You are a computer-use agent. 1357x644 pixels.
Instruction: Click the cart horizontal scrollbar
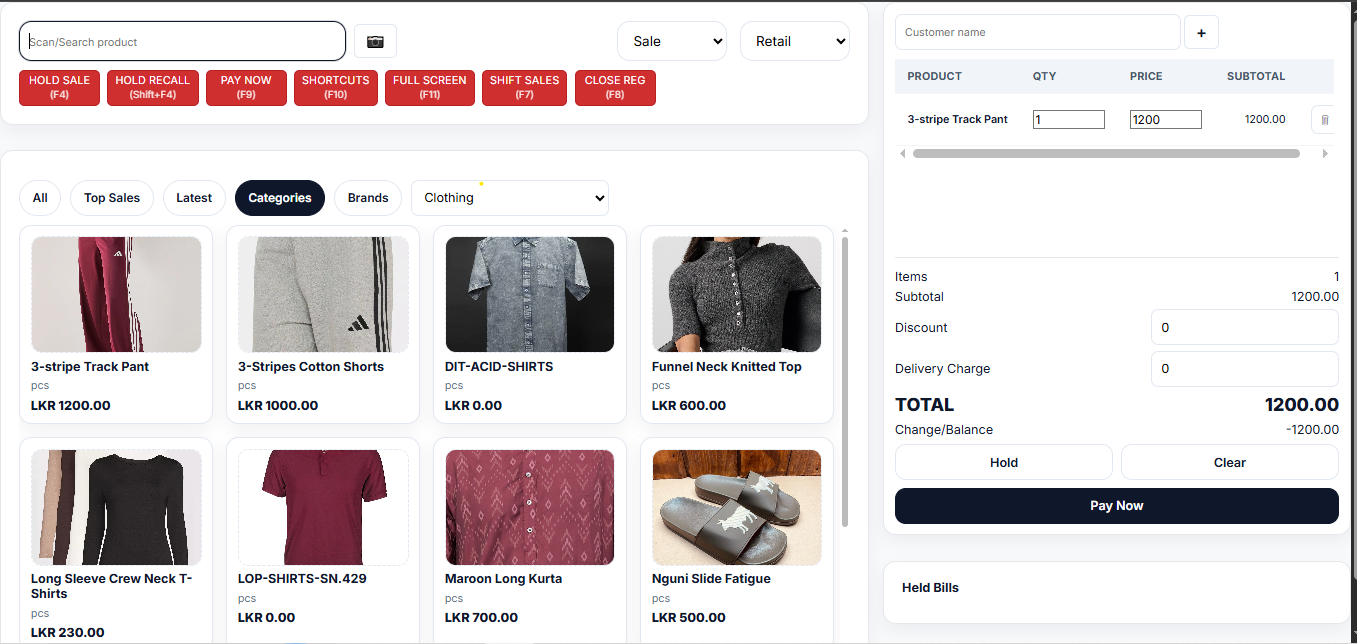pos(1106,154)
